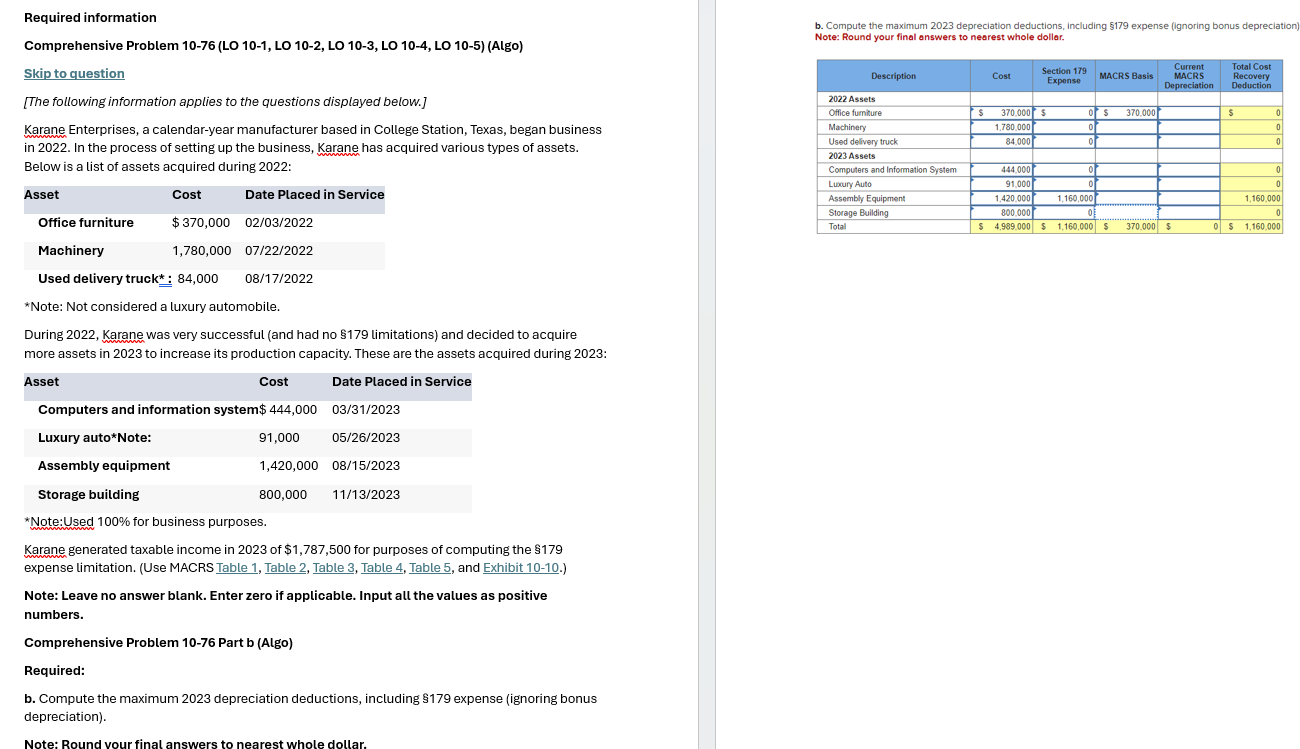Select Assembly Equipment Cost input in answer table
The height and width of the screenshot is (749, 1300).
tap(1002, 198)
